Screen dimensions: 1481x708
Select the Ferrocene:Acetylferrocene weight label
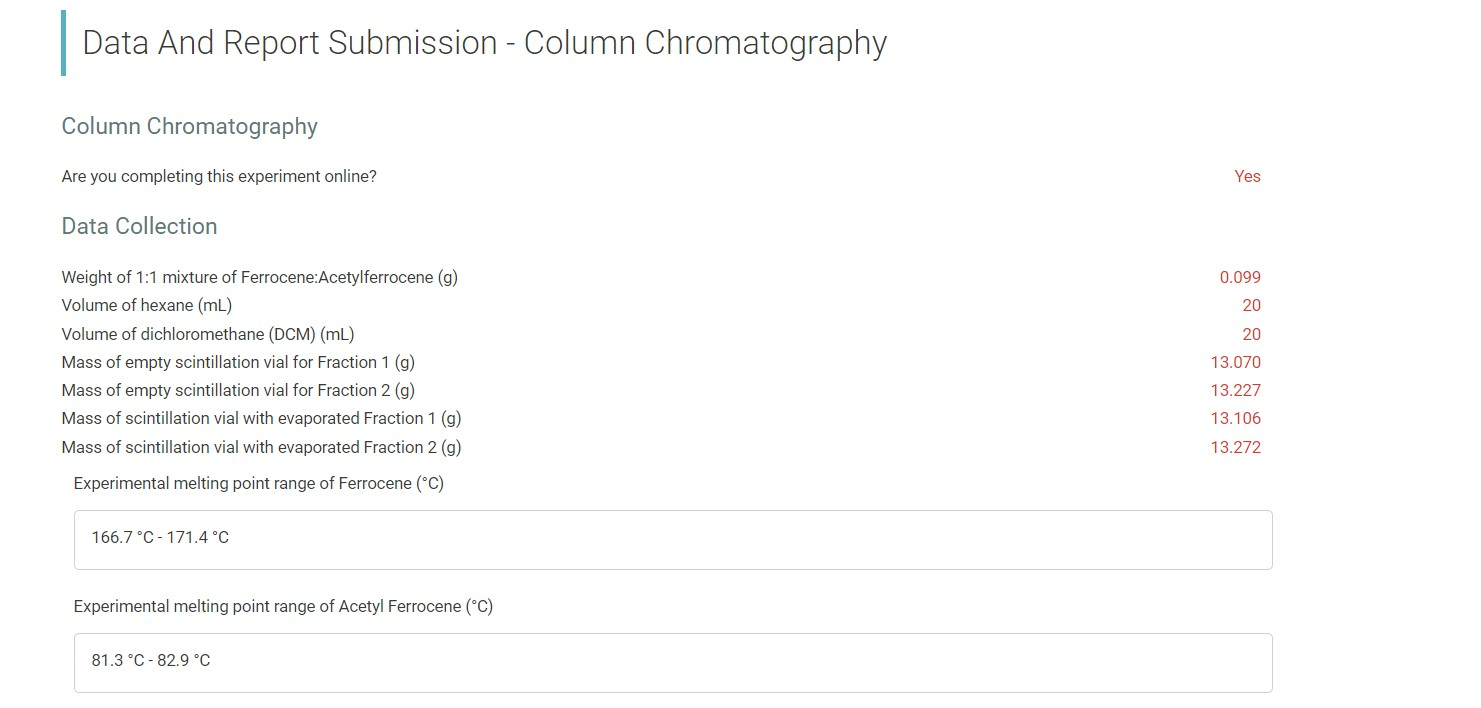pos(260,277)
